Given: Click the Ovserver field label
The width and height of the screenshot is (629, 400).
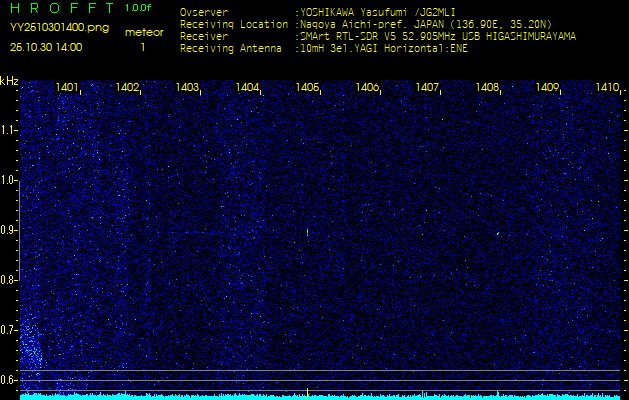Looking at the screenshot, I should tap(204, 12).
